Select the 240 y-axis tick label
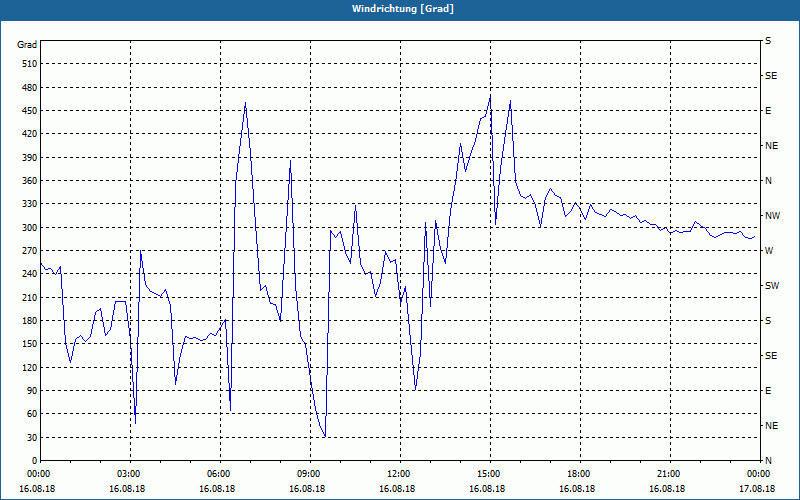 pyautogui.click(x=31, y=274)
